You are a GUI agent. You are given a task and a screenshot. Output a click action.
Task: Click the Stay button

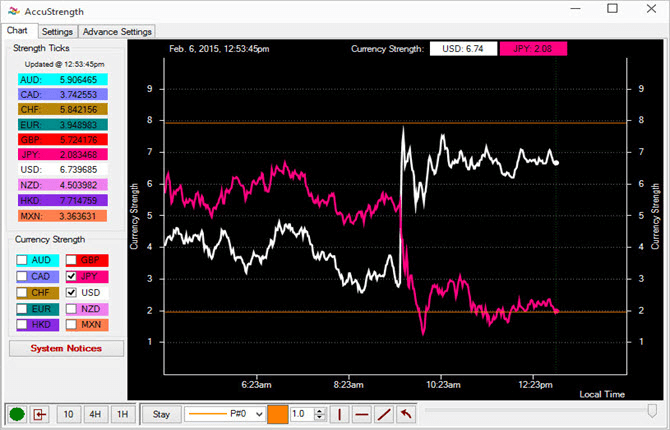click(162, 414)
